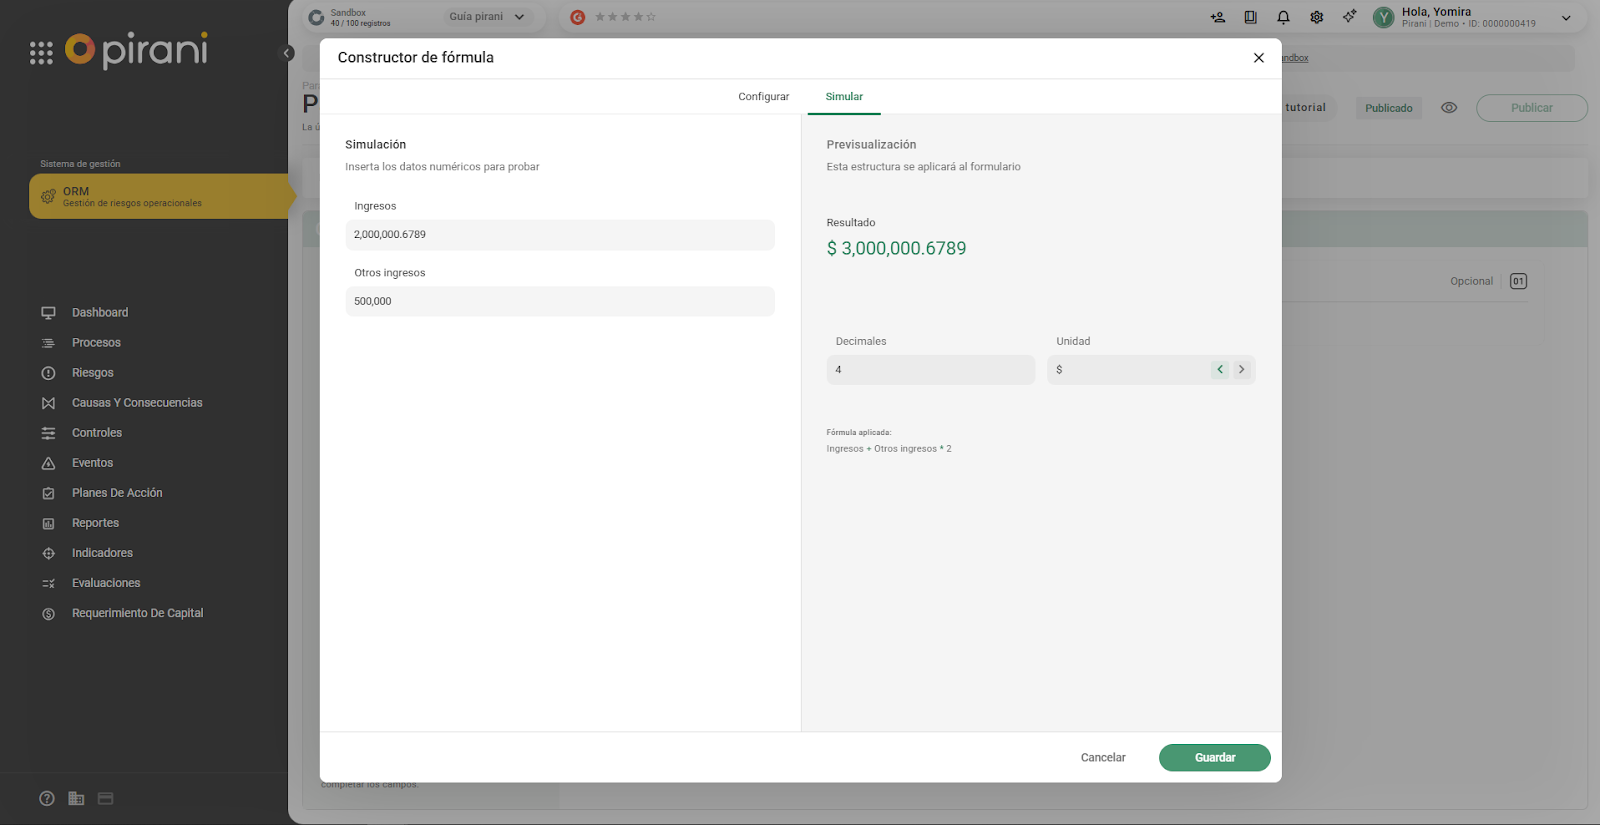Click the add user icon in header
Screen dimensions: 1600x825
pos(1217,17)
